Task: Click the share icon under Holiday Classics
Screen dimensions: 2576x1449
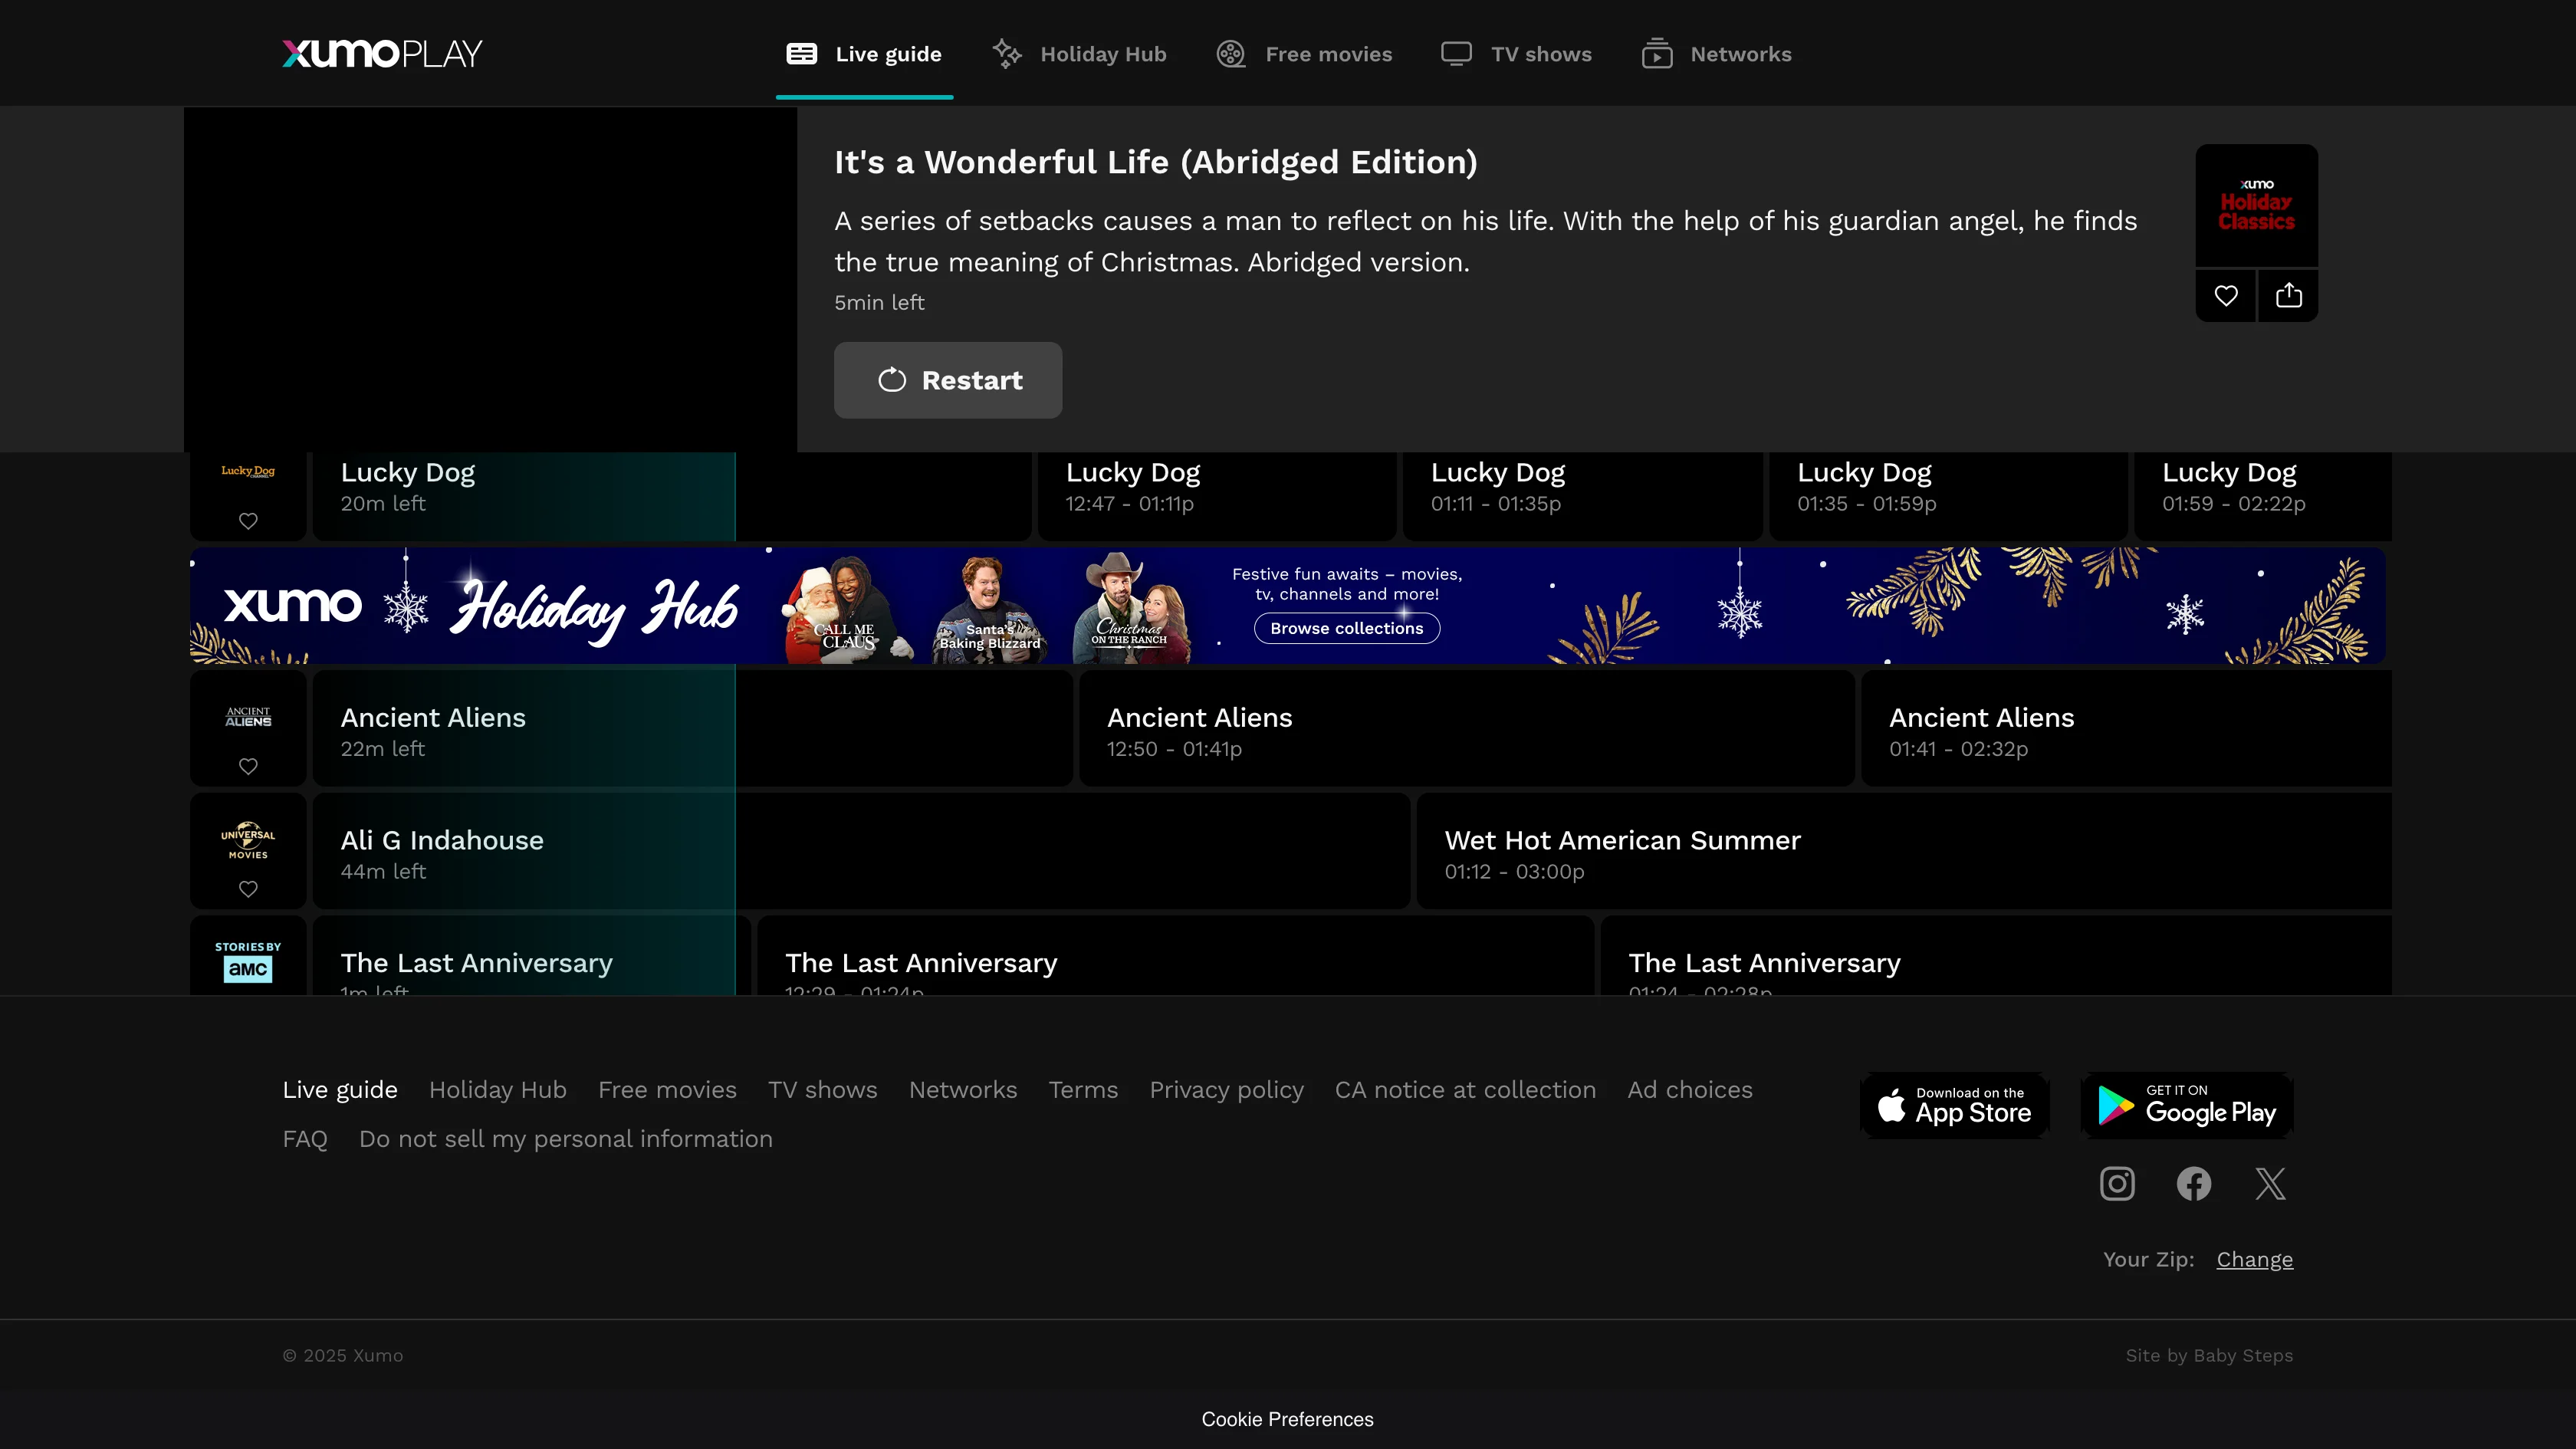Action: tap(2288, 296)
